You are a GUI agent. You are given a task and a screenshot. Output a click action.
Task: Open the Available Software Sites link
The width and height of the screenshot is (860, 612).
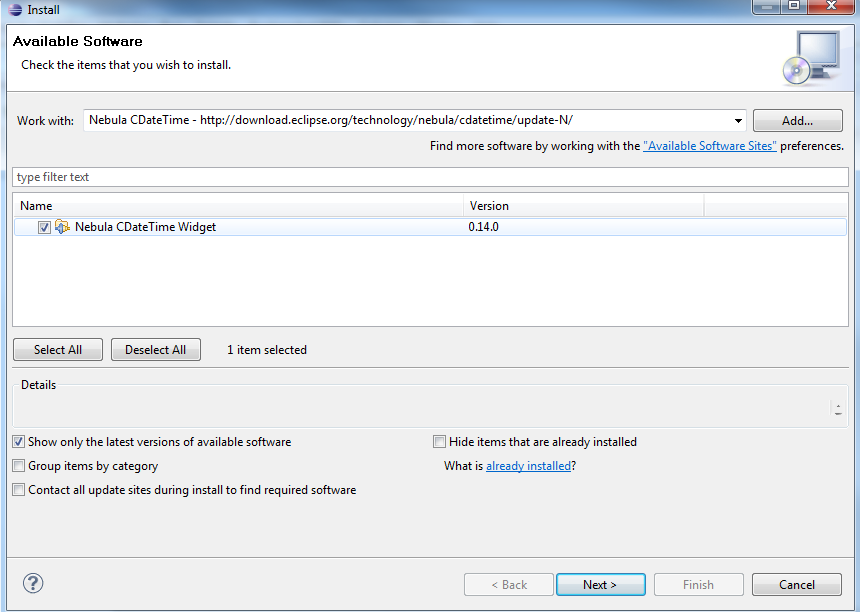[x=710, y=146]
